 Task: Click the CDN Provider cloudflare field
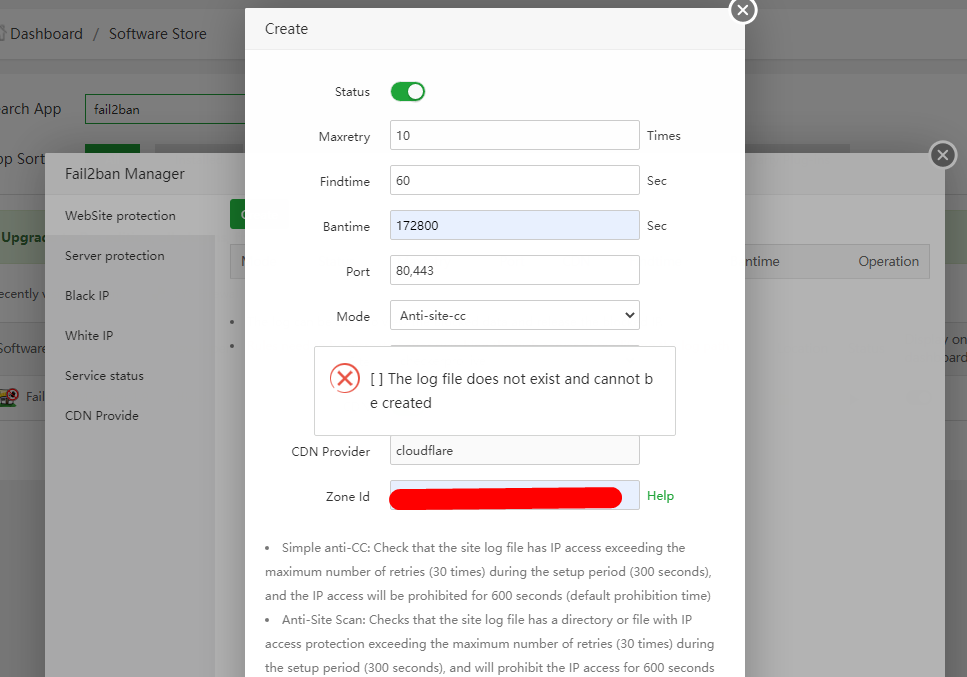[x=514, y=451]
